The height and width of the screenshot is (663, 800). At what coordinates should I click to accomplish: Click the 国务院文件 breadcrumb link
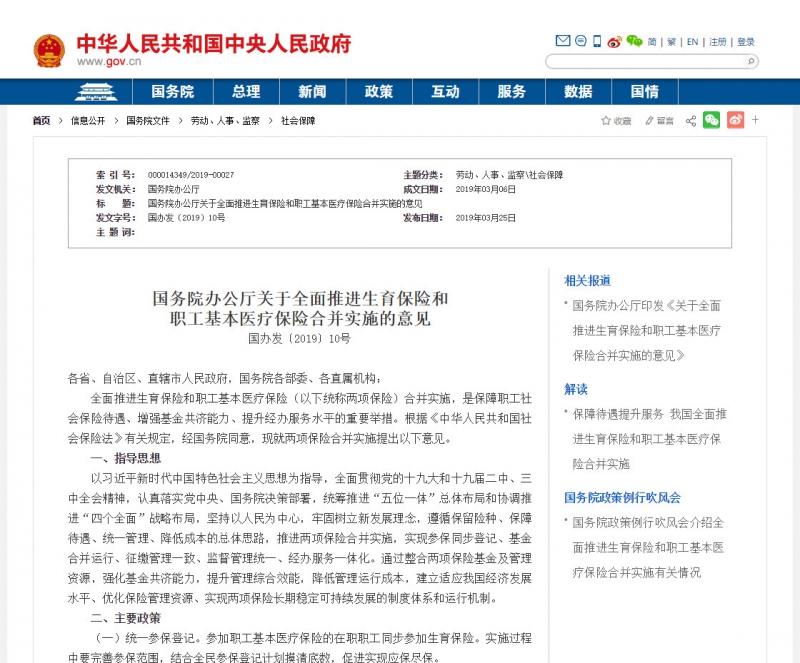(x=147, y=121)
